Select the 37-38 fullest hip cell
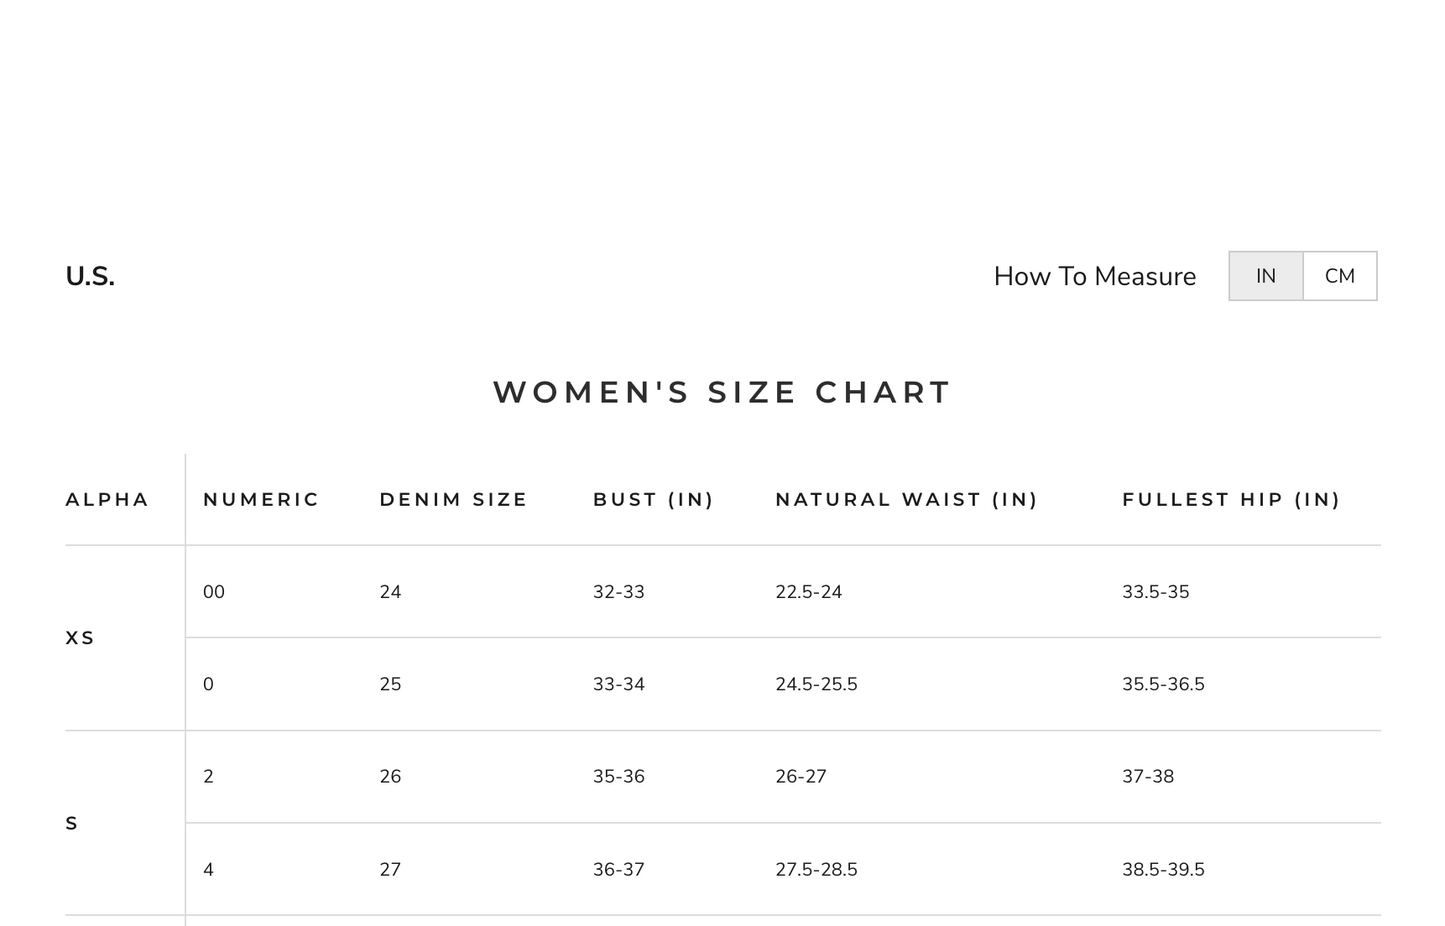Image resolution: width=1445 pixels, height=926 pixels. pyautogui.click(x=1147, y=776)
